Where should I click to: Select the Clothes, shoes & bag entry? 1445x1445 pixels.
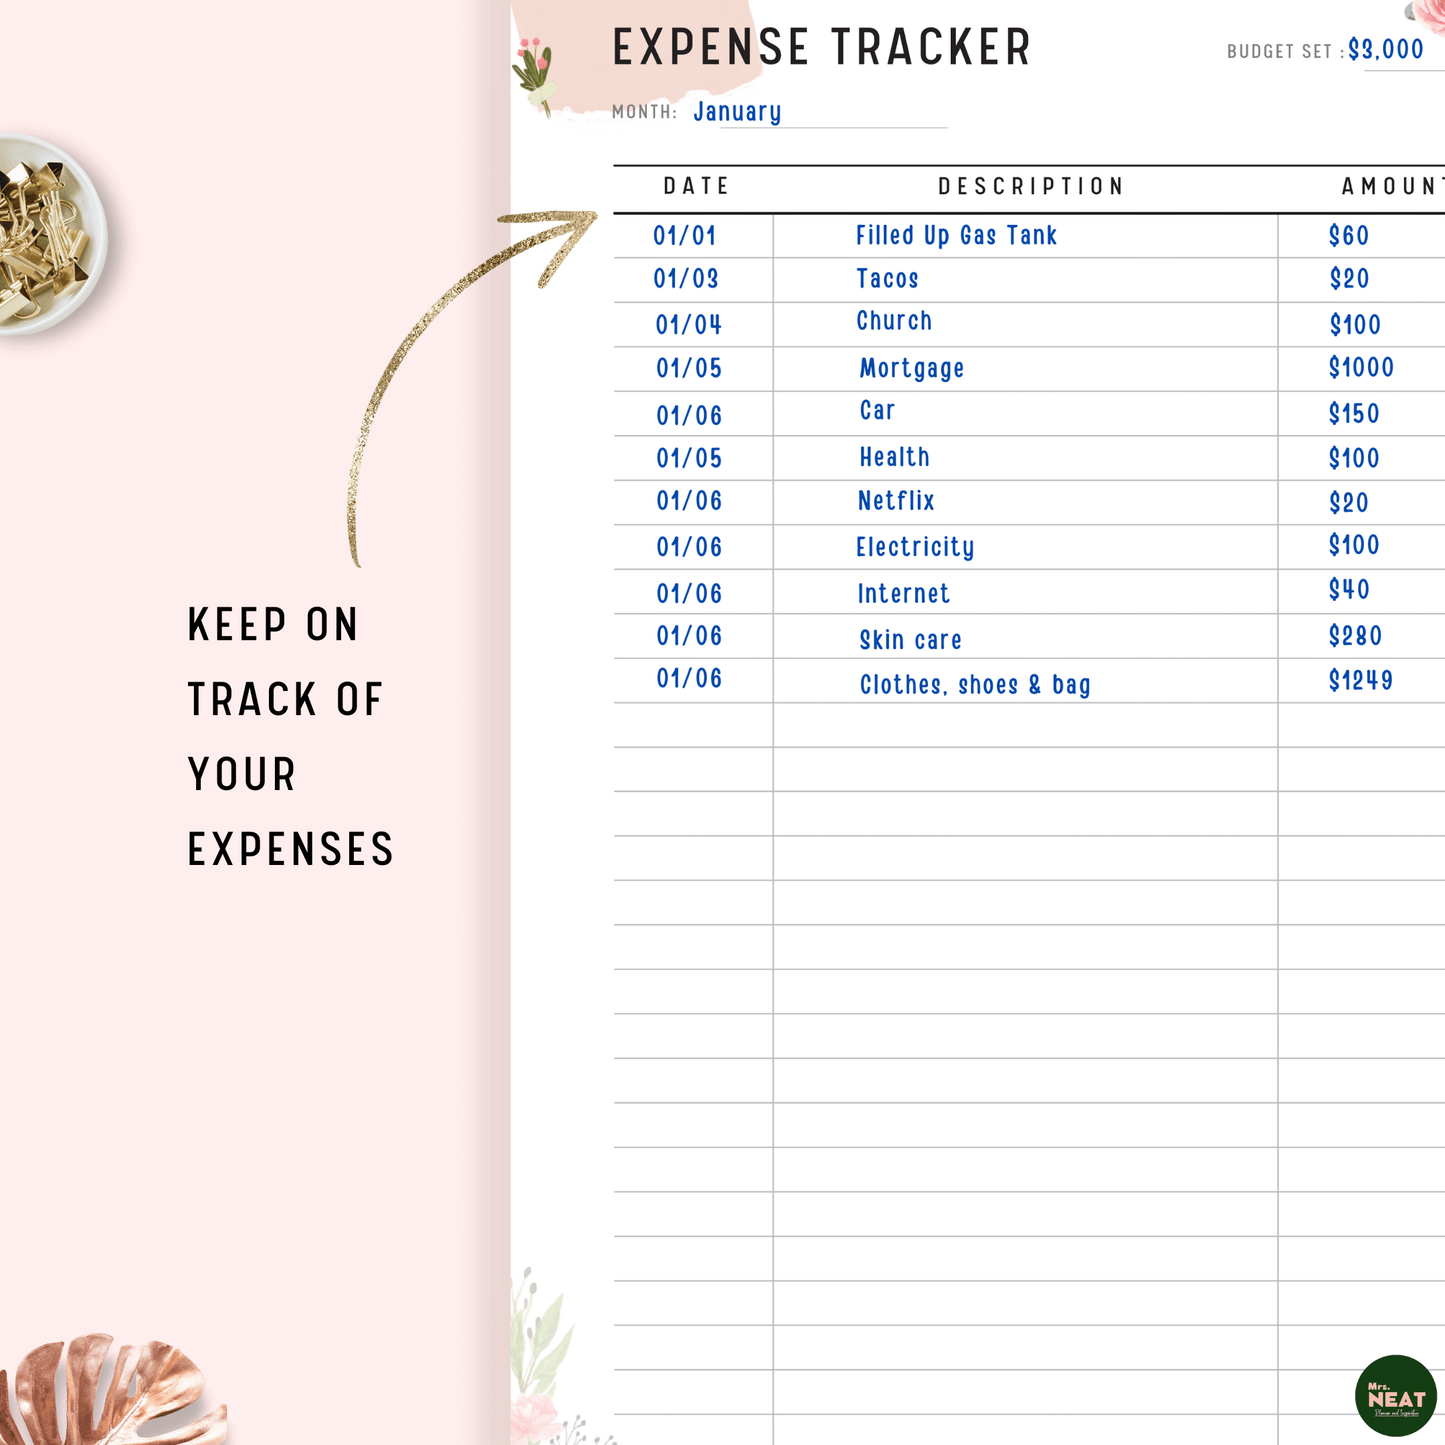click(x=975, y=685)
